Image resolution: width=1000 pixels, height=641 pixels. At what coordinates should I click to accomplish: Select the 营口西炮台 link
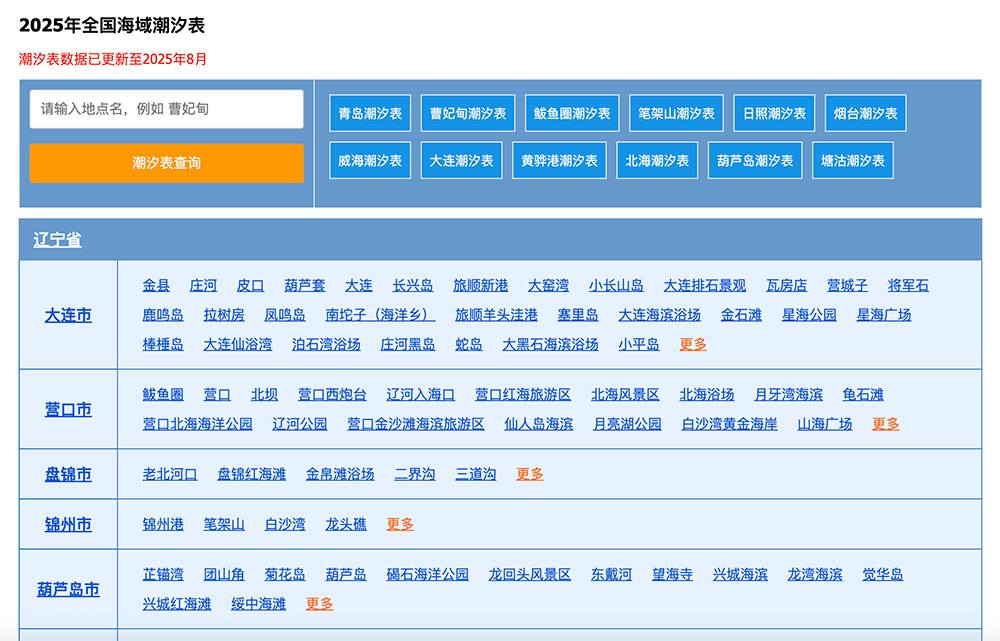tap(332, 395)
